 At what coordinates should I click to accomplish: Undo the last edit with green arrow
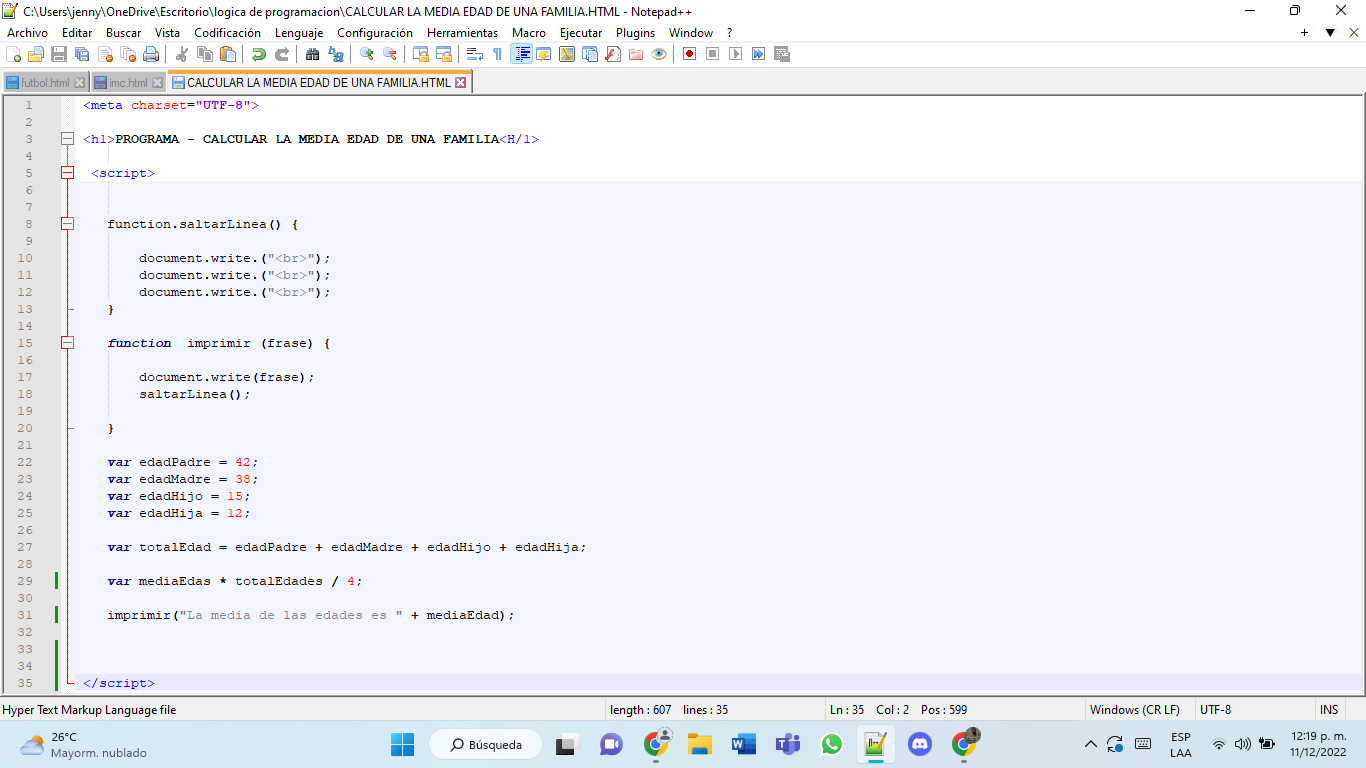[258, 54]
